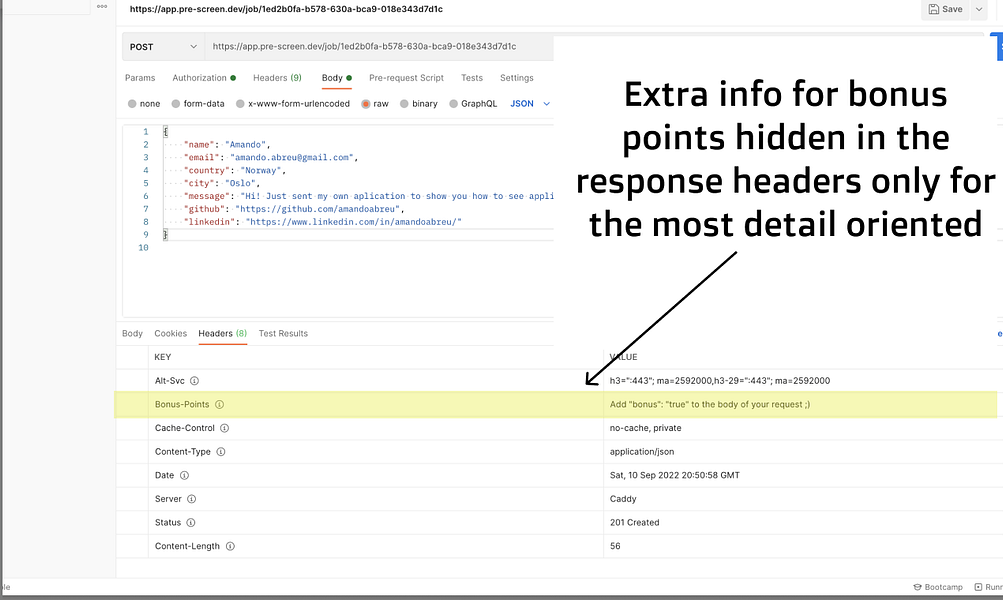1003x600 pixels.
Task: Open the Tests tab
Action: (x=472, y=78)
